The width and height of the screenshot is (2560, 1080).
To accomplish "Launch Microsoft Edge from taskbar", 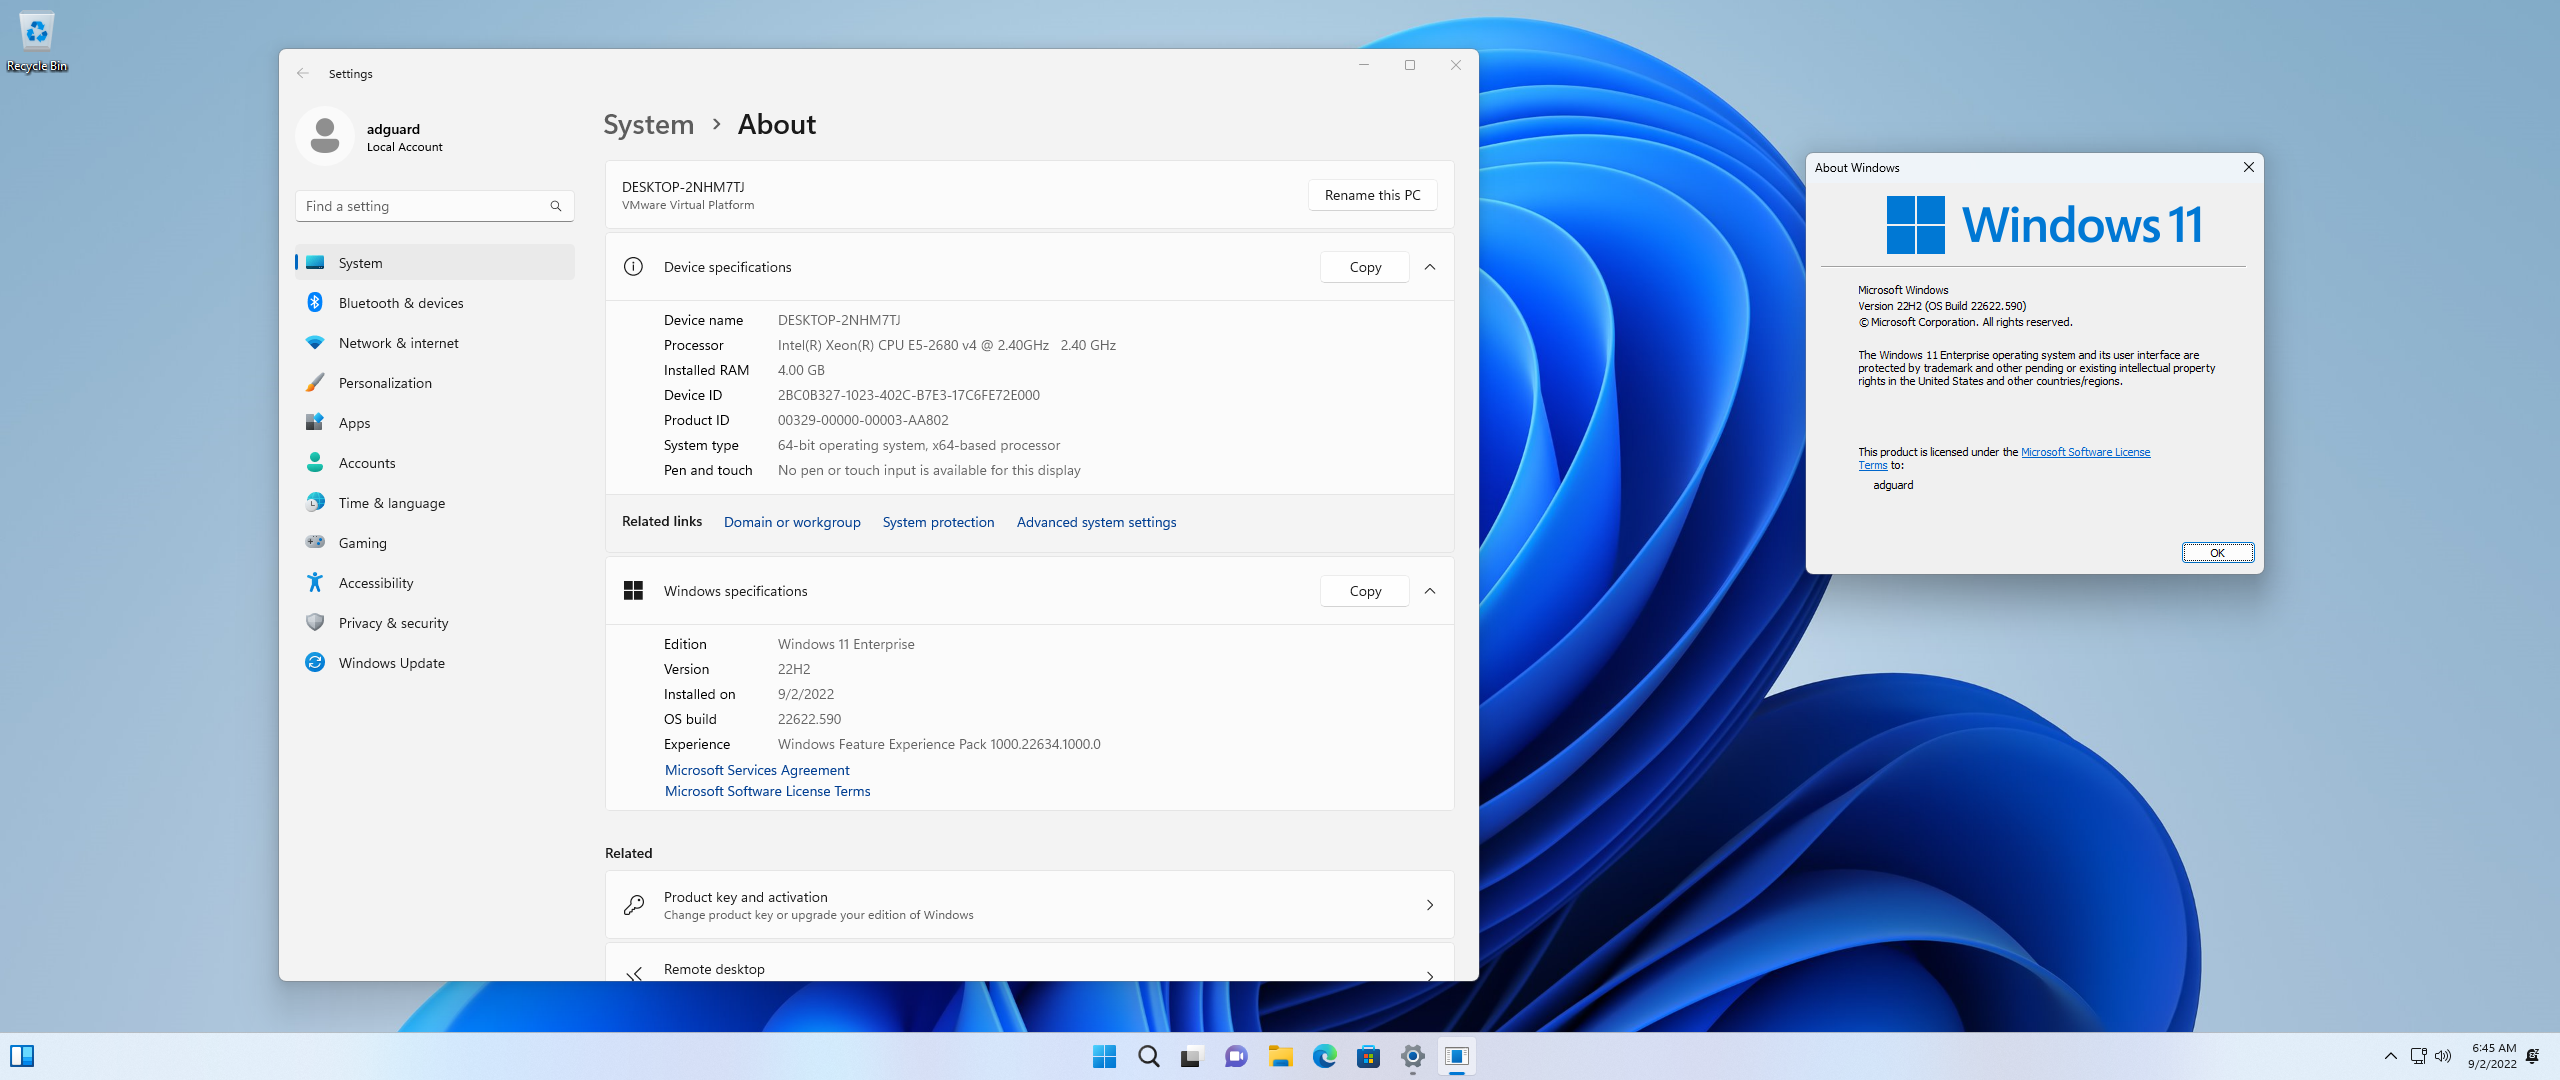I will [x=1324, y=1056].
